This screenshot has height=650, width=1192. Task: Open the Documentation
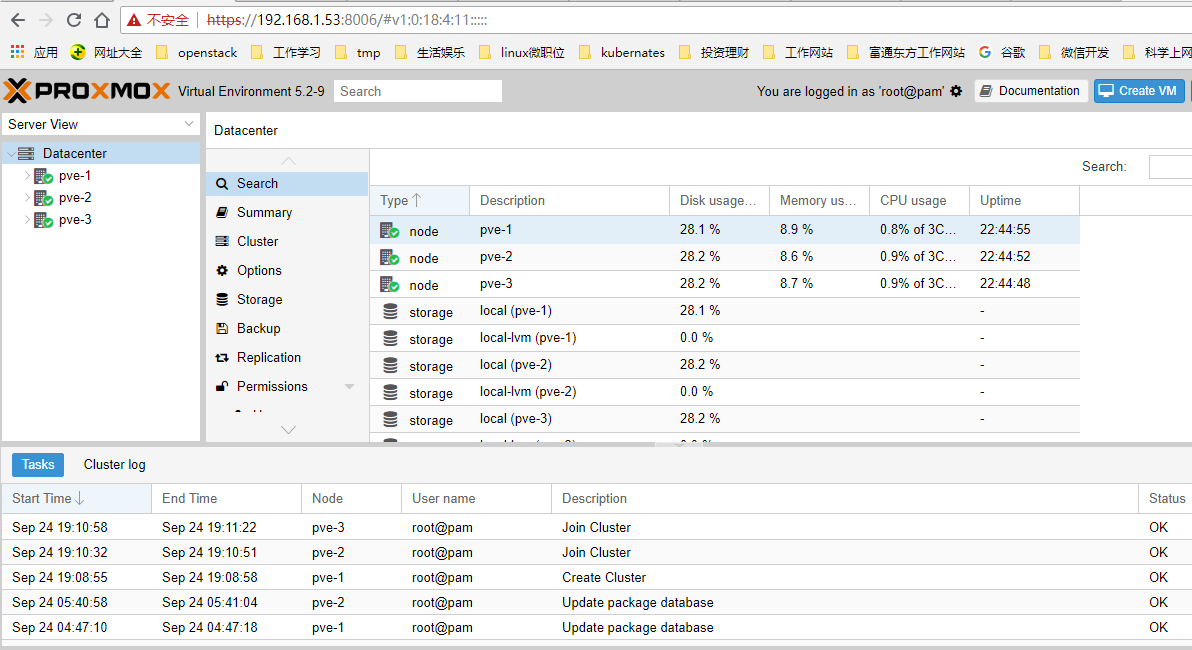(1031, 90)
